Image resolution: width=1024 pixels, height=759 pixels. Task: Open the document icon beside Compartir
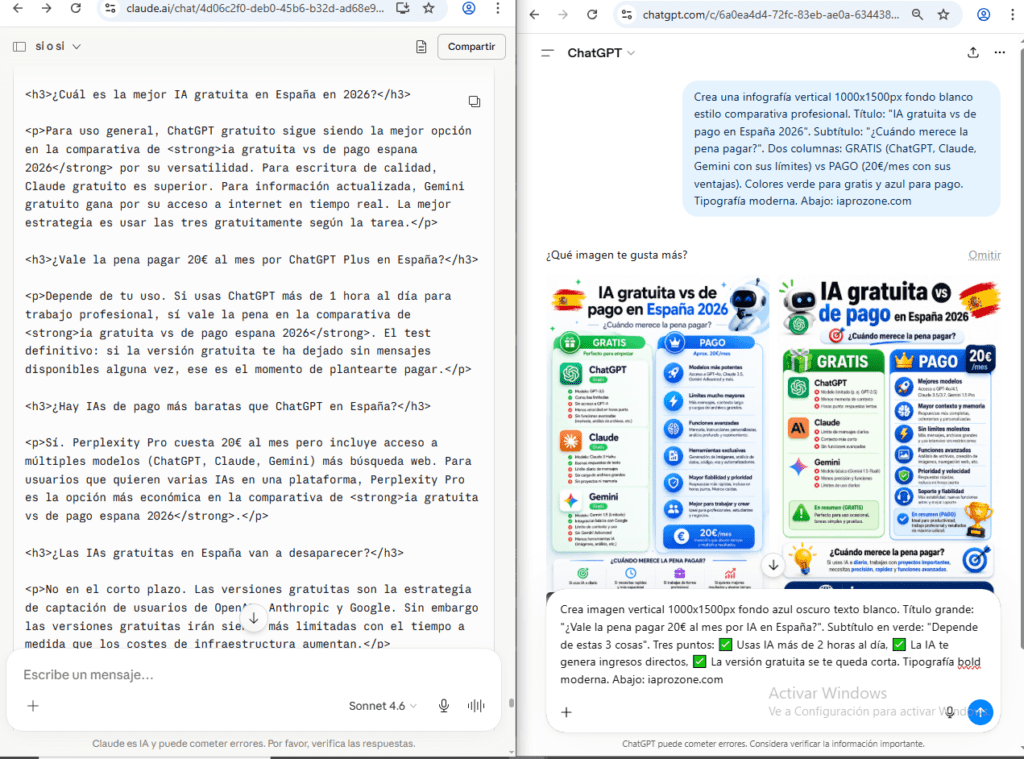421,46
